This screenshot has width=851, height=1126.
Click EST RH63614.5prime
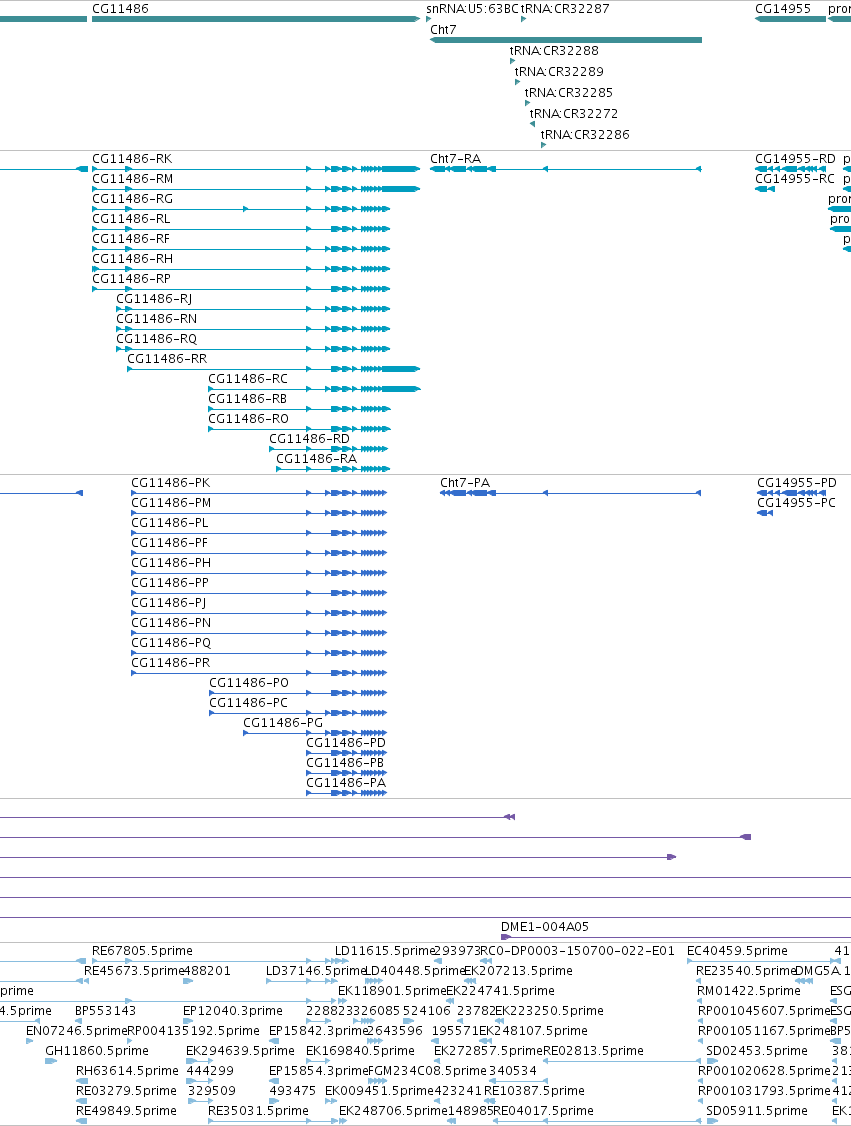[x=127, y=1071]
